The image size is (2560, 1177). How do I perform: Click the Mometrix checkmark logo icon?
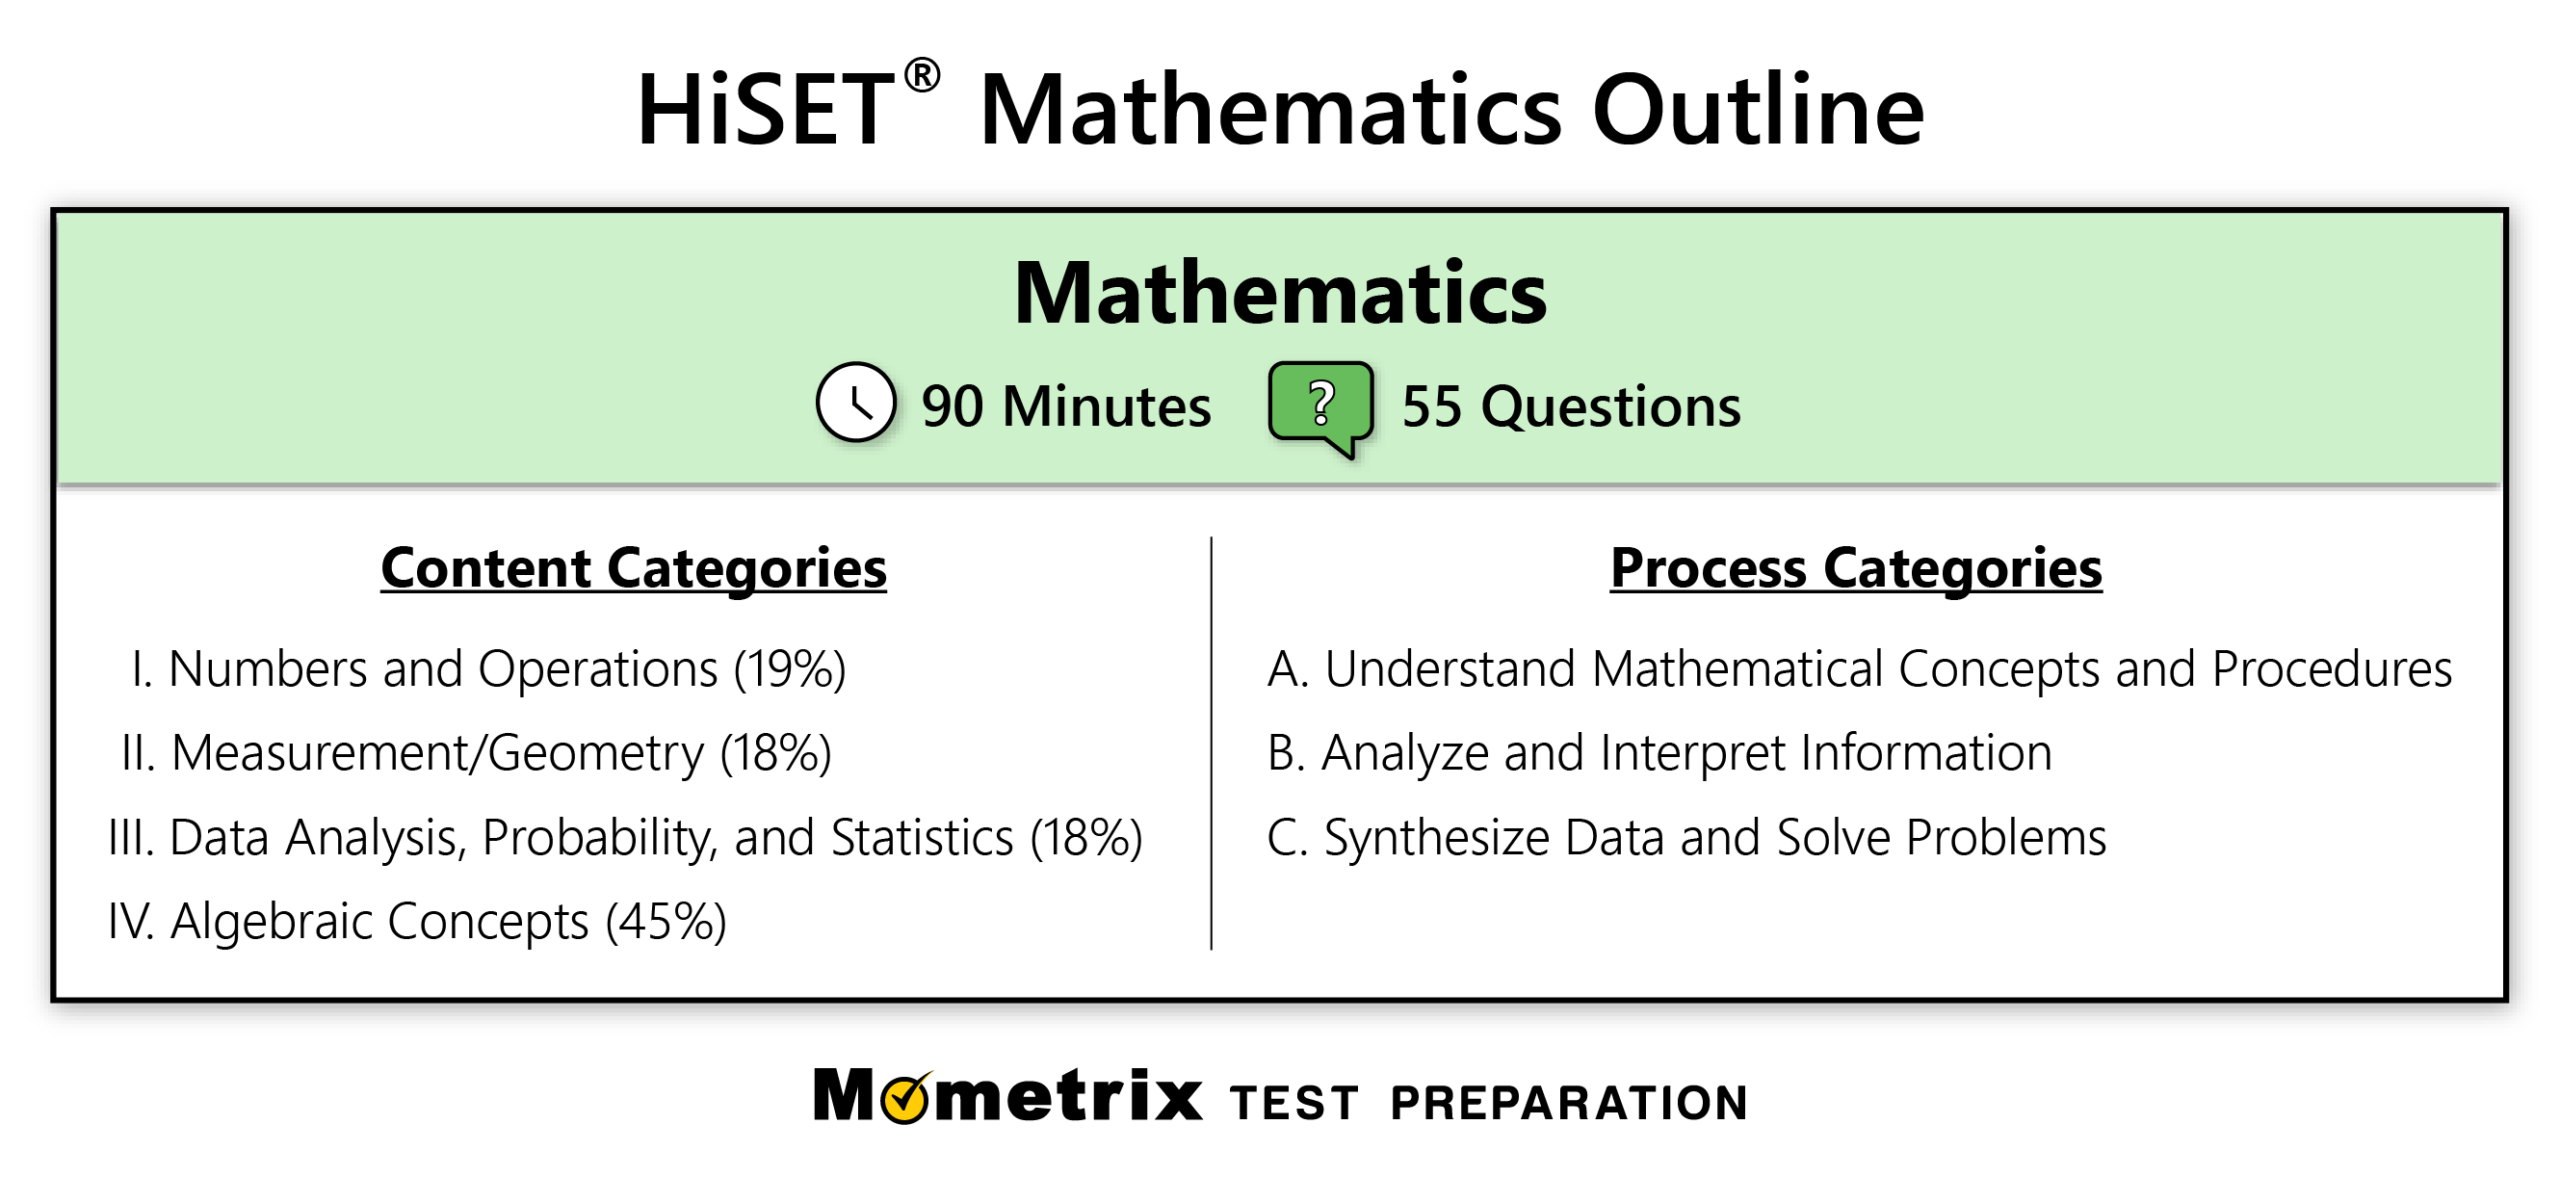tap(907, 1098)
